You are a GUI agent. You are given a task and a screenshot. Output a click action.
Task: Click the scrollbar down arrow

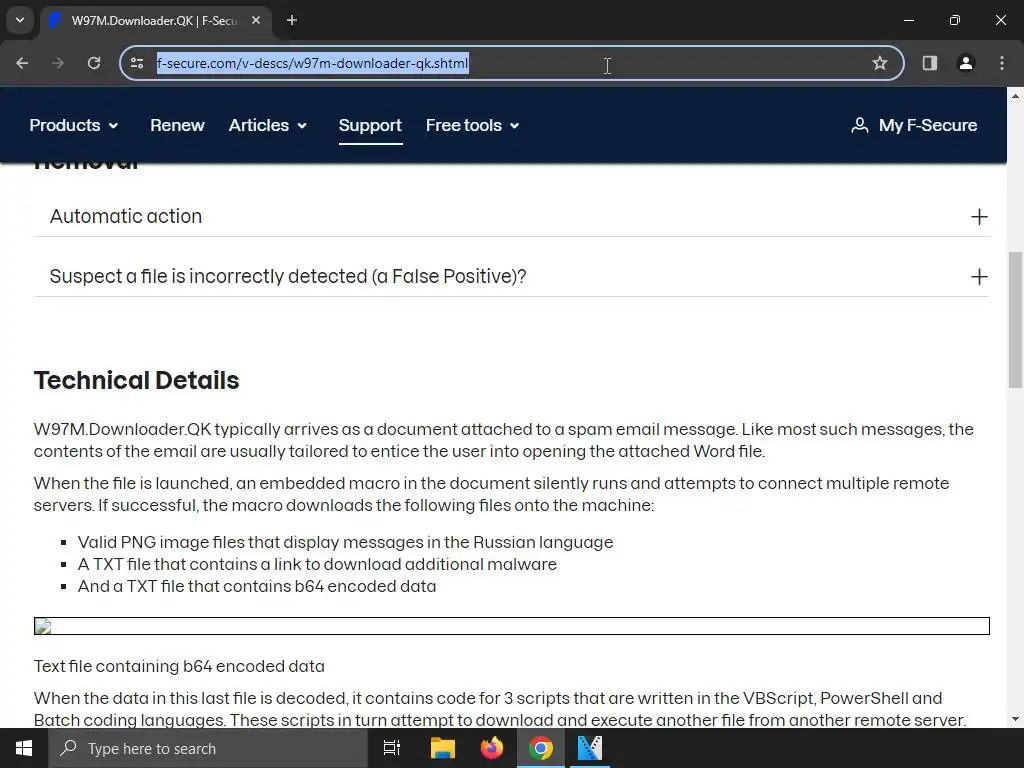(x=1015, y=719)
